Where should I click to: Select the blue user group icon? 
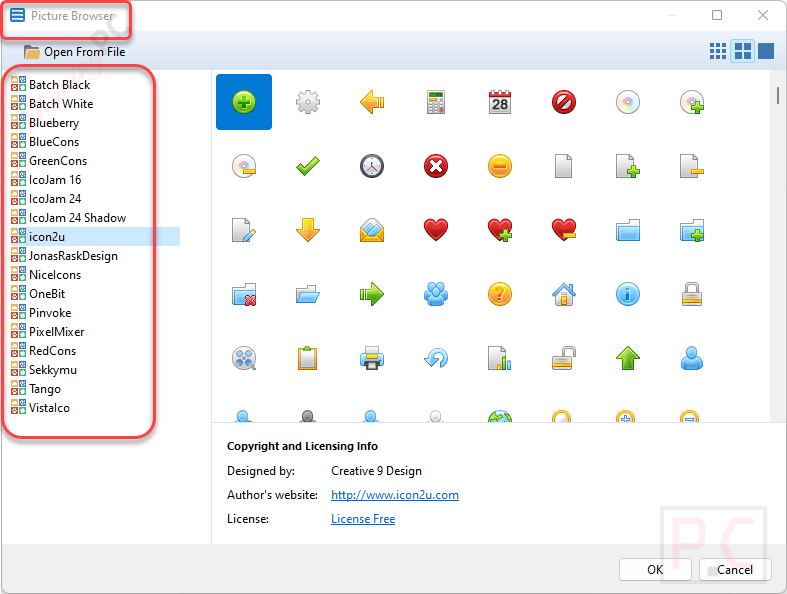point(436,294)
